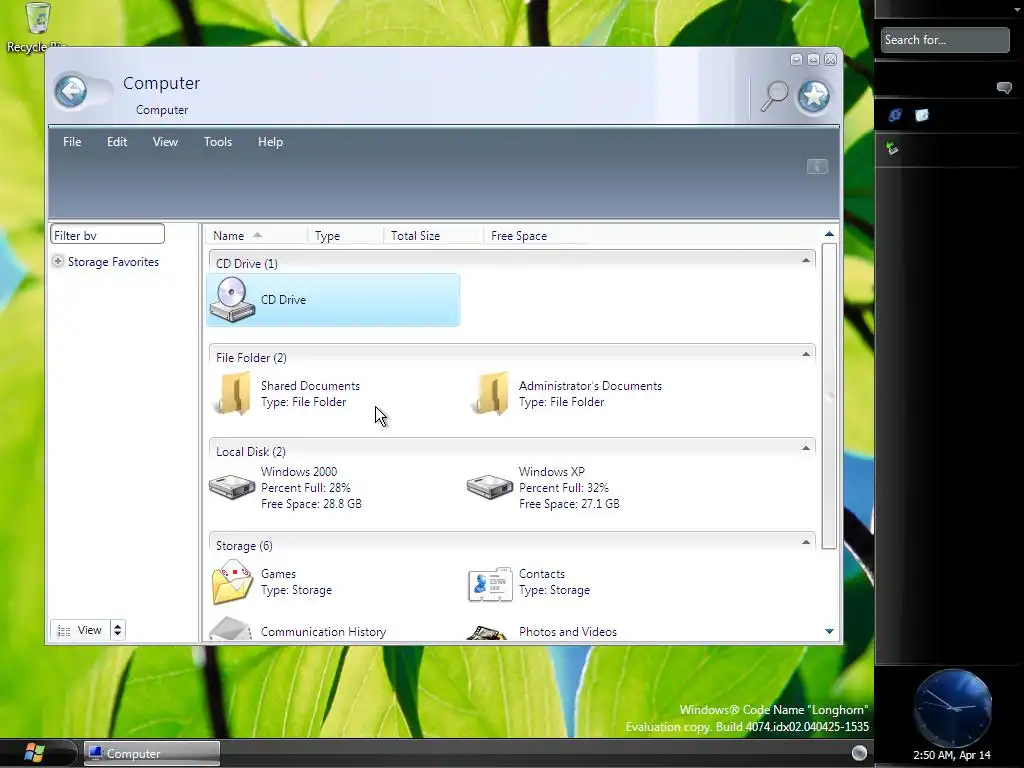
Task: Open the Start menu Windows logo
Action: (x=34, y=753)
